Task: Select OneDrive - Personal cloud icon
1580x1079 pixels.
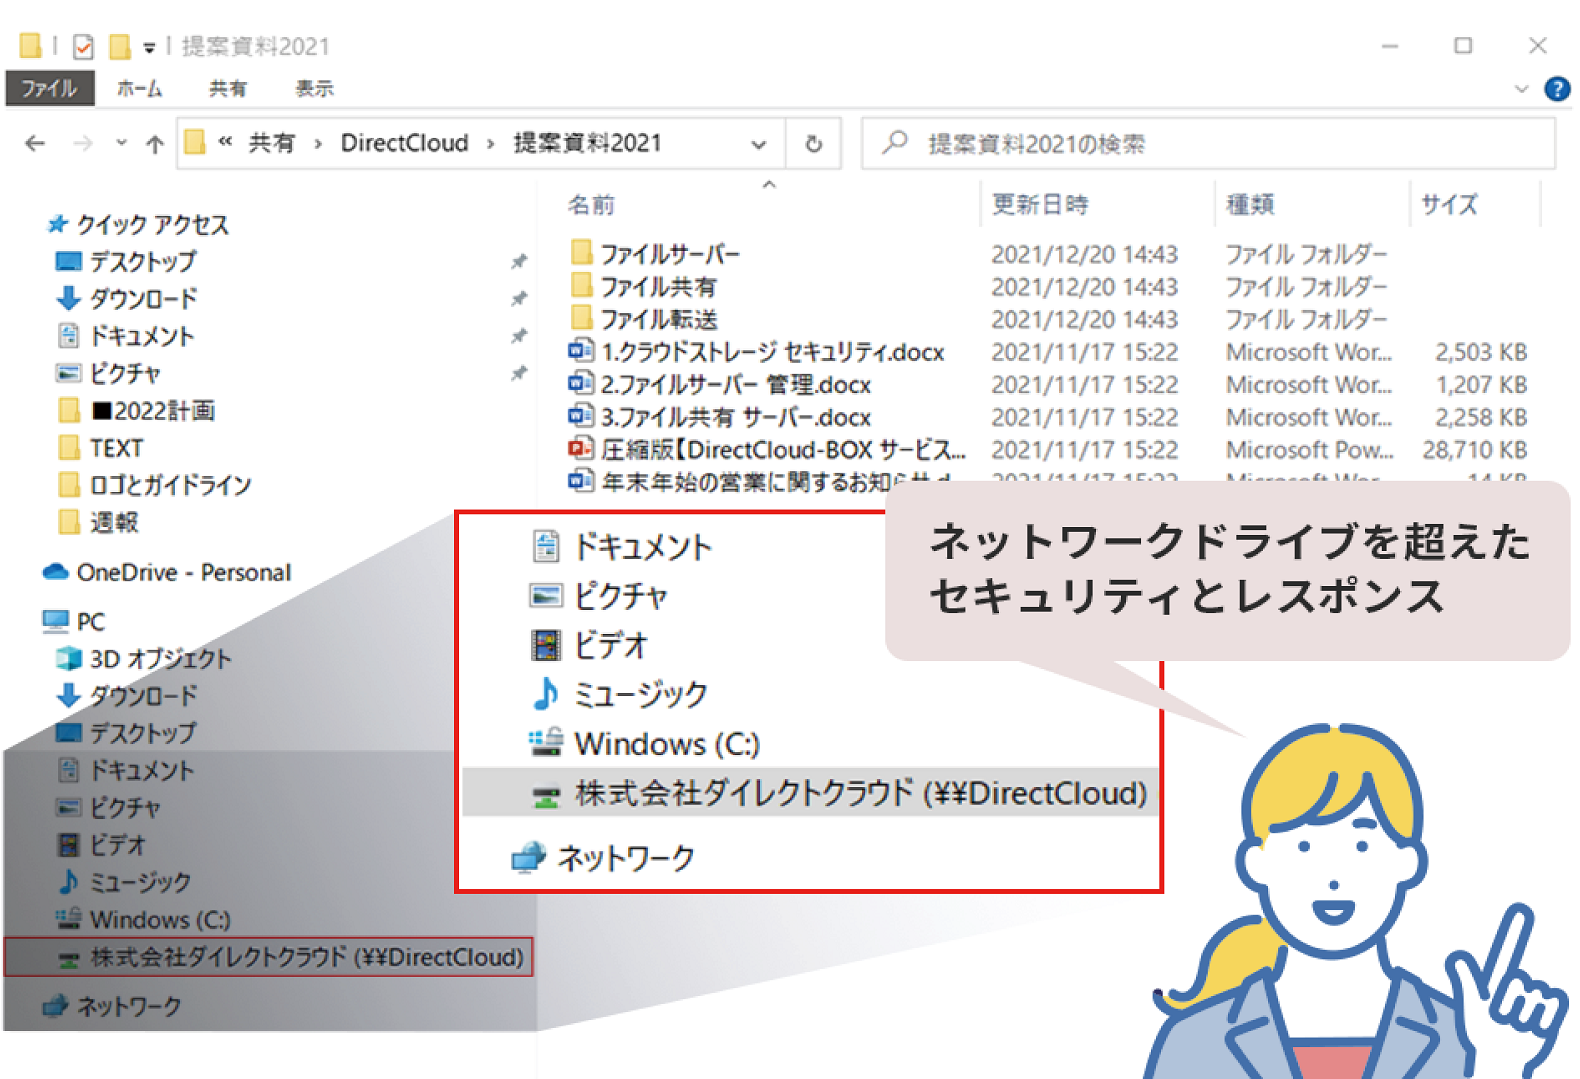Action: (x=55, y=572)
